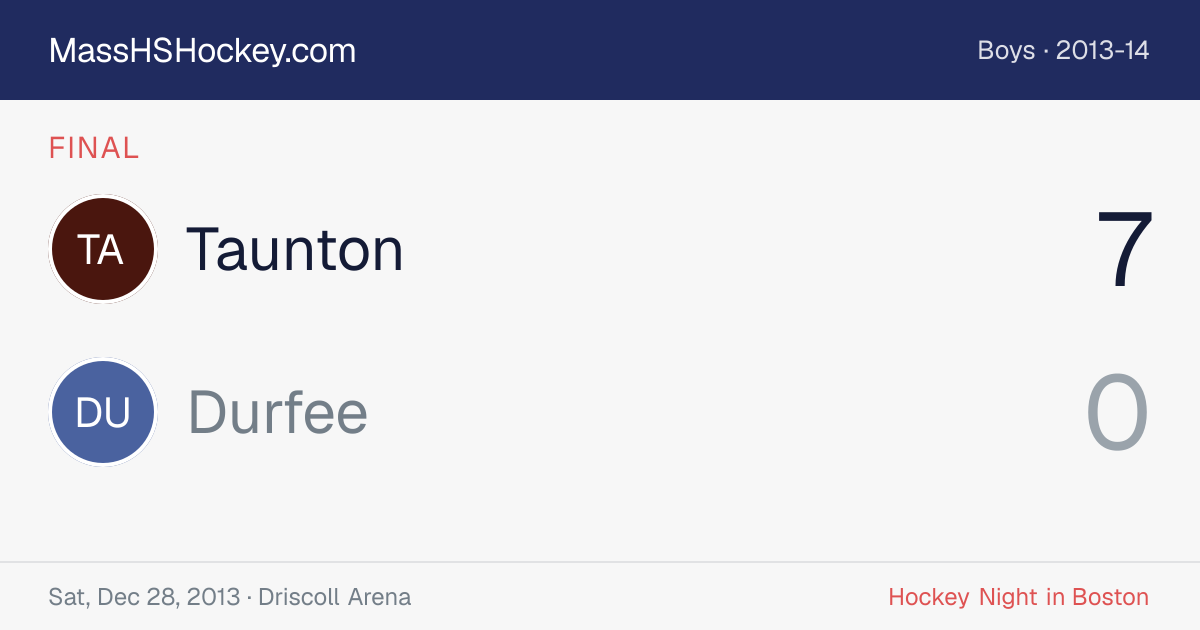This screenshot has height=630, width=1200.
Task: Click blank space between Taunton and 7
Action: 750,249
